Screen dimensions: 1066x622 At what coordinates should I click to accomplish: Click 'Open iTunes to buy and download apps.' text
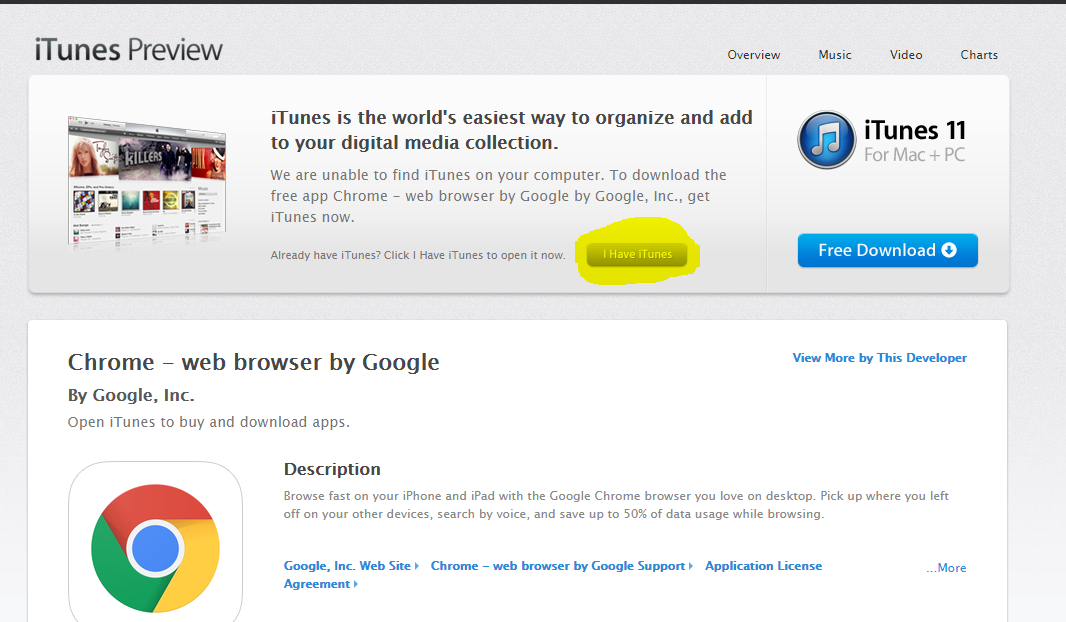(x=209, y=422)
